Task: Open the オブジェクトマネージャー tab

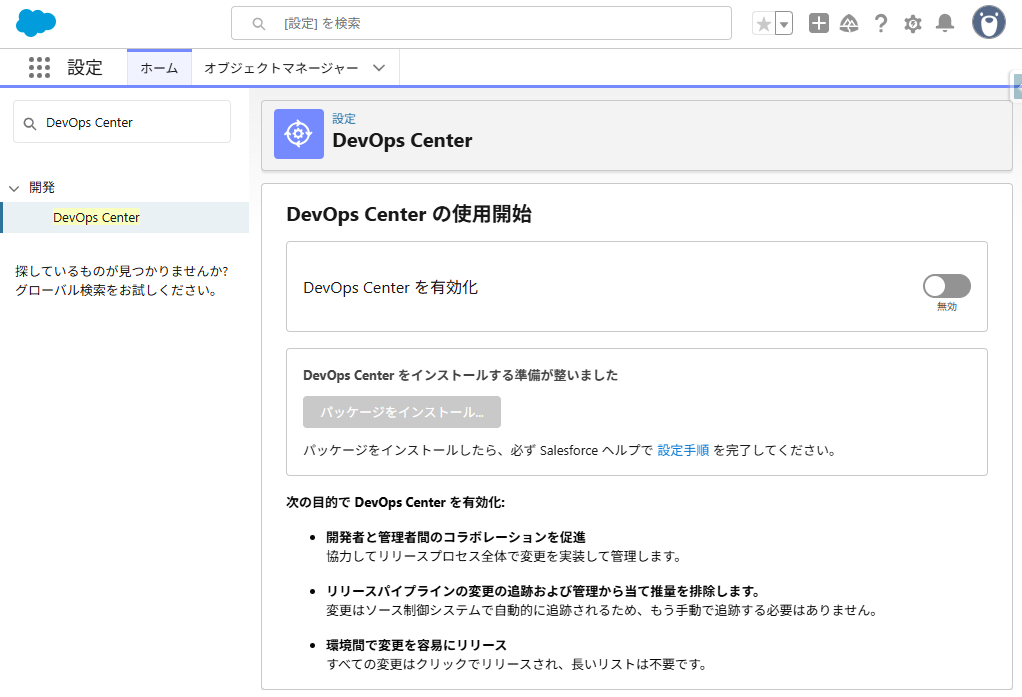Action: (x=281, y=68)
